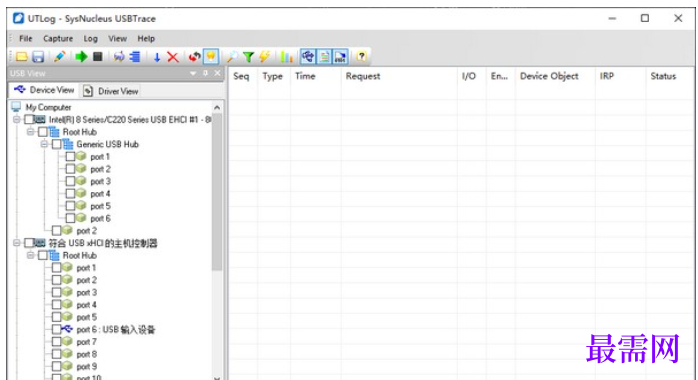The height and width of the screenshot is (380, 698).
Task: Check the Generic USB Hub checkbox
Action: tap(57, 144)
